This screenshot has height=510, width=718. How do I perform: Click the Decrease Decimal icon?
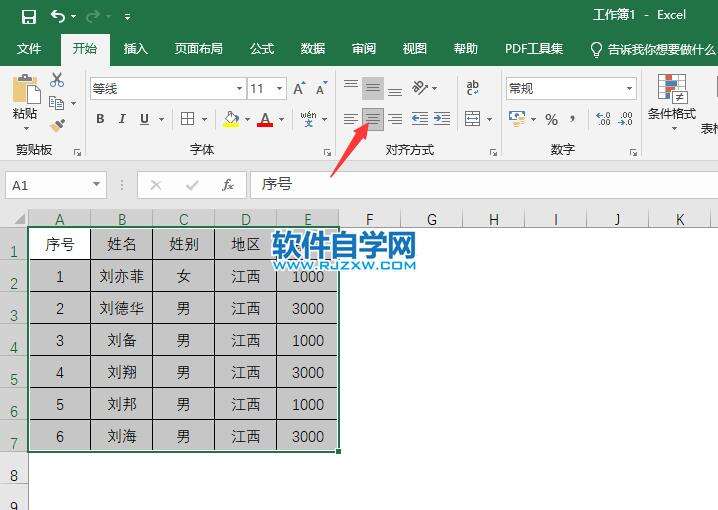(x=625, y=119)
